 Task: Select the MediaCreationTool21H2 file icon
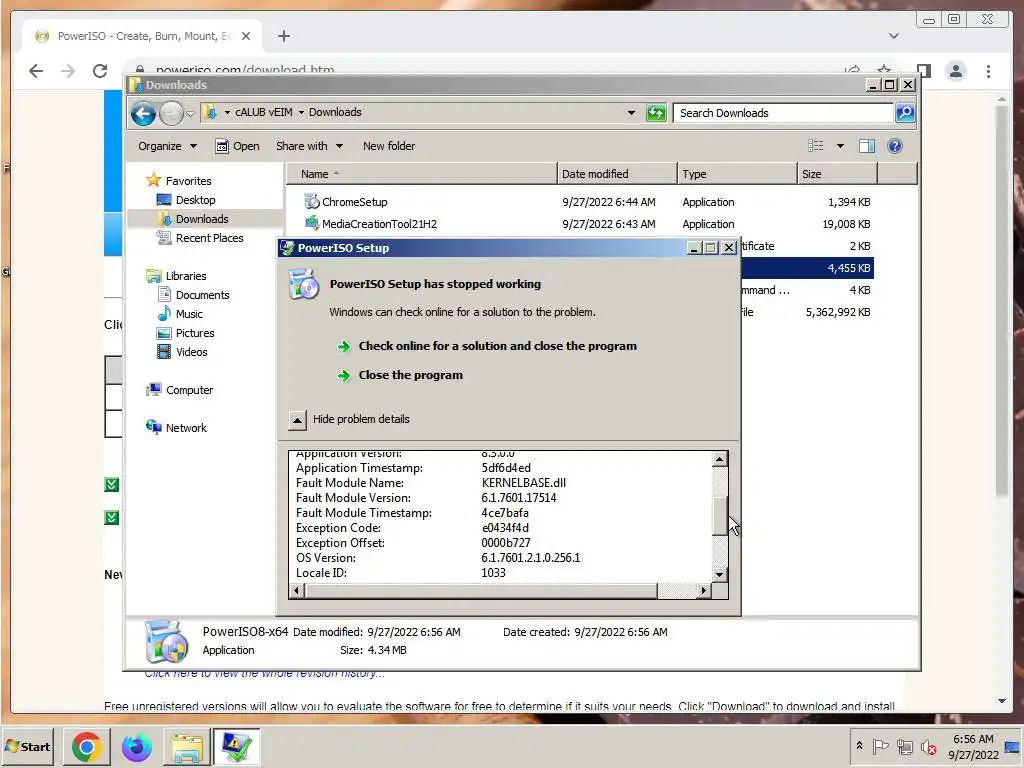pos(312,223)
